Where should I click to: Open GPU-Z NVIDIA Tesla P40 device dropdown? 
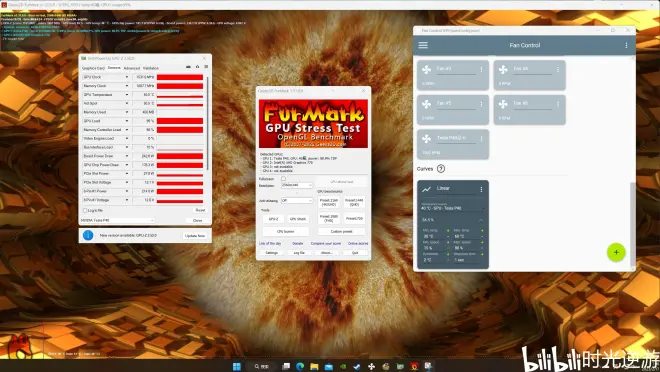(x=117, y=220)
